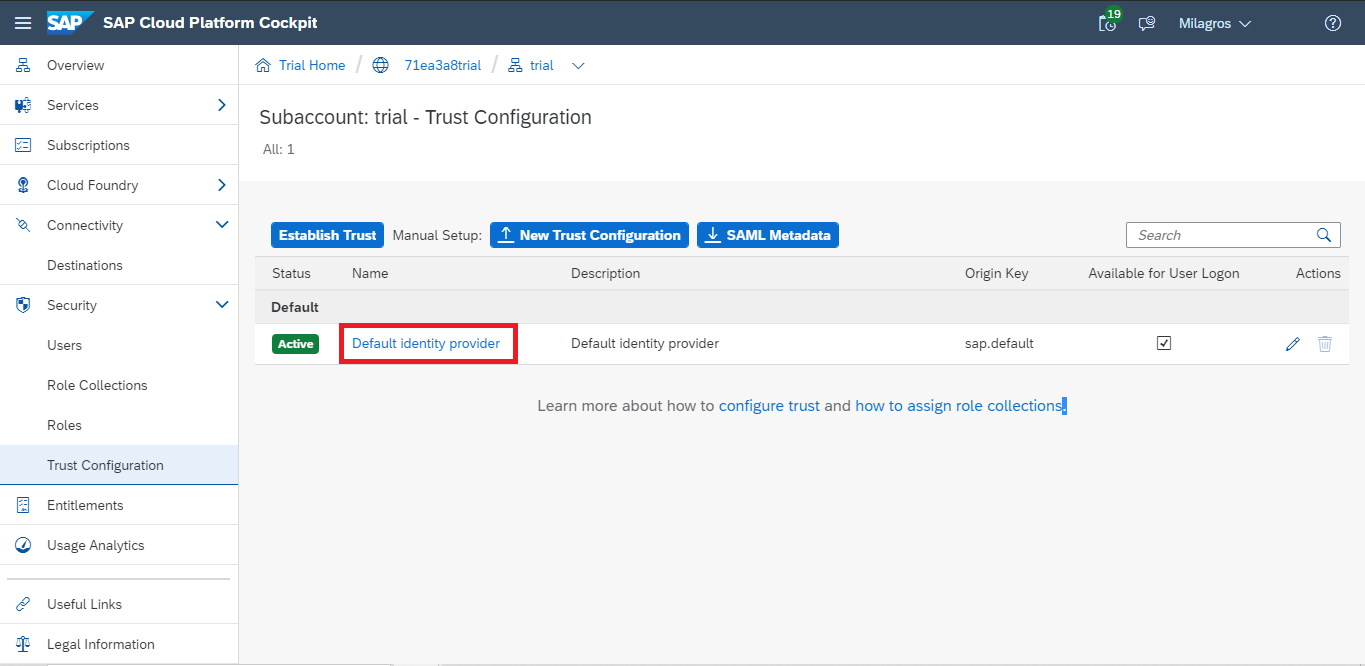Select Role Collections in sidebar
This screenshot has height=666, width=1365.
click(x=97, y=385)
